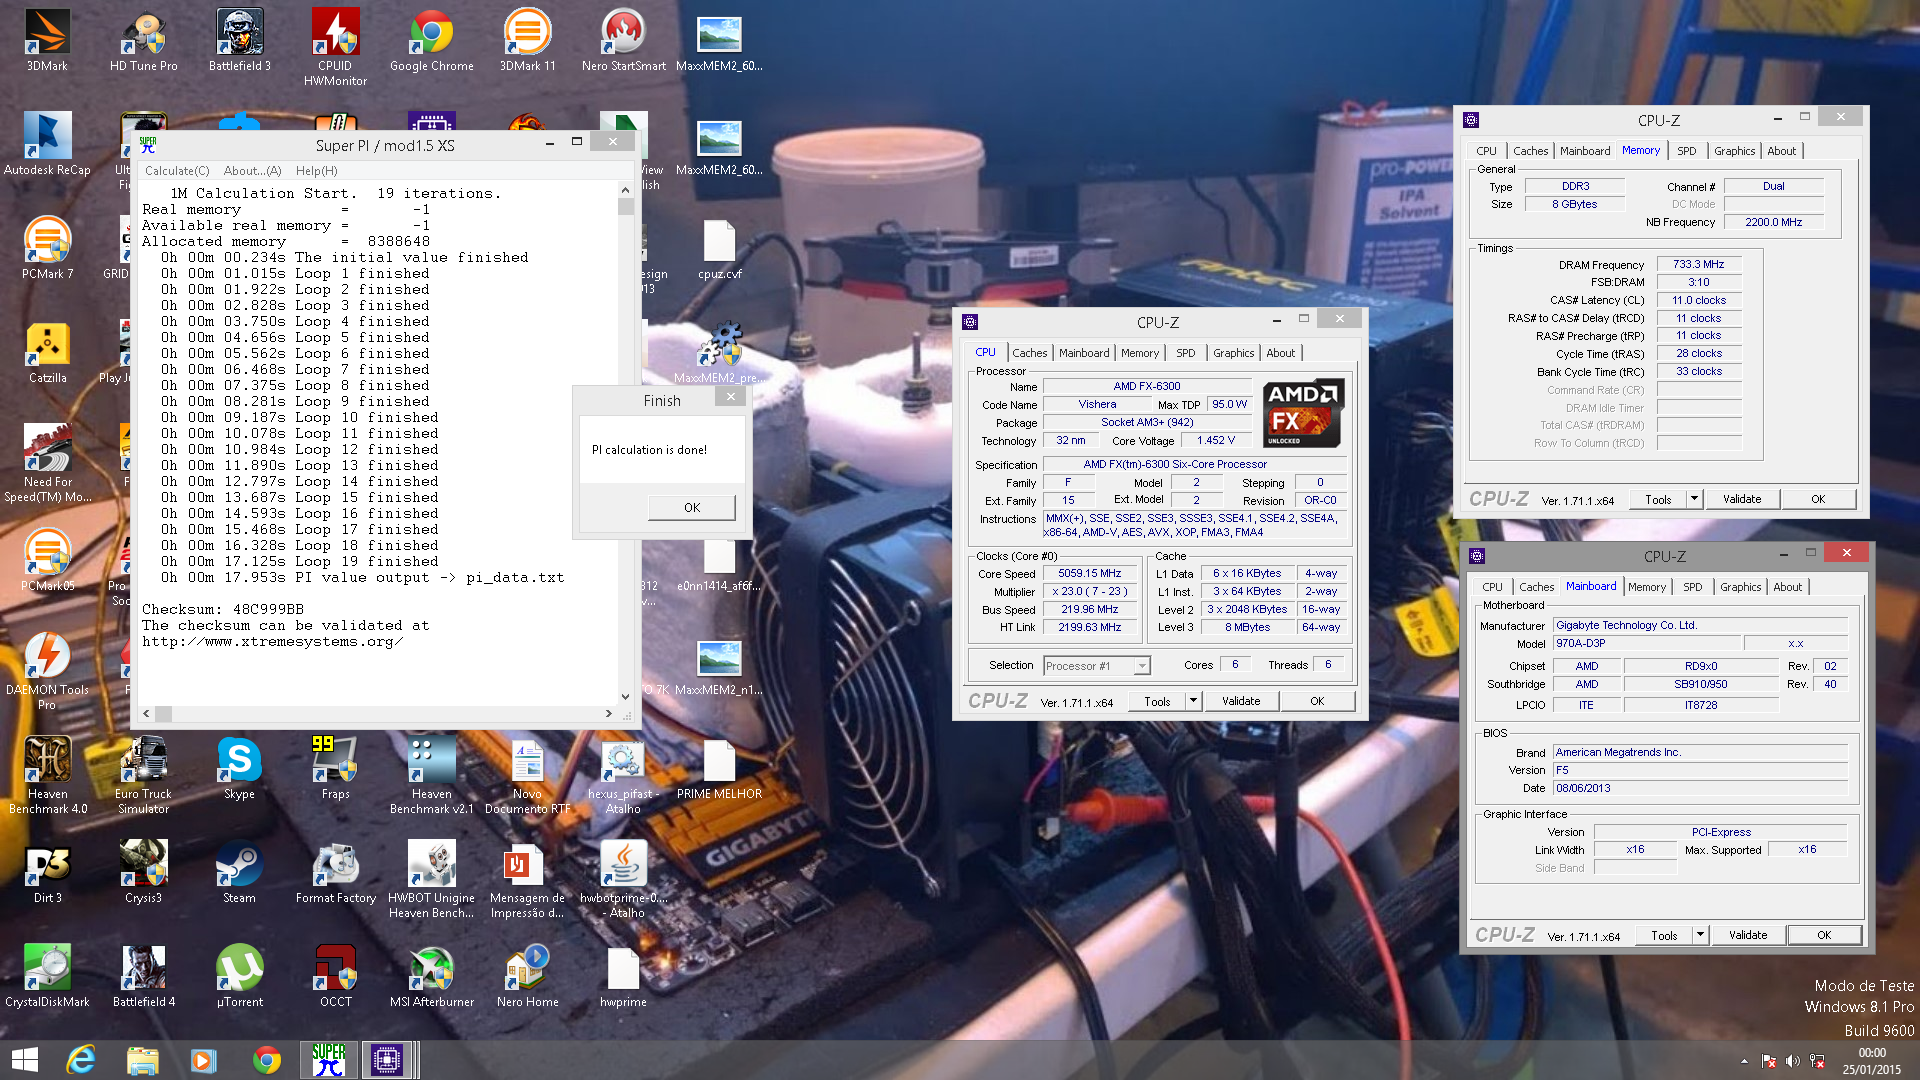The image size is (1920, 1080).
Task: Open the Dirt 3 desktop shortcut
Action: coord(47,872)
